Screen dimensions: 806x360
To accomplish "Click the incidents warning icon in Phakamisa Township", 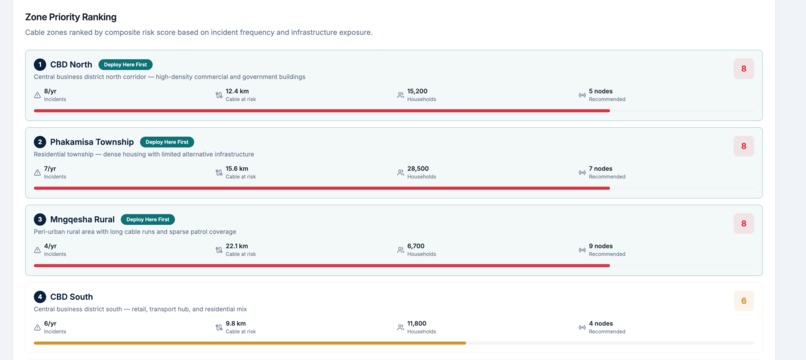I will click(x=37, y=173).
